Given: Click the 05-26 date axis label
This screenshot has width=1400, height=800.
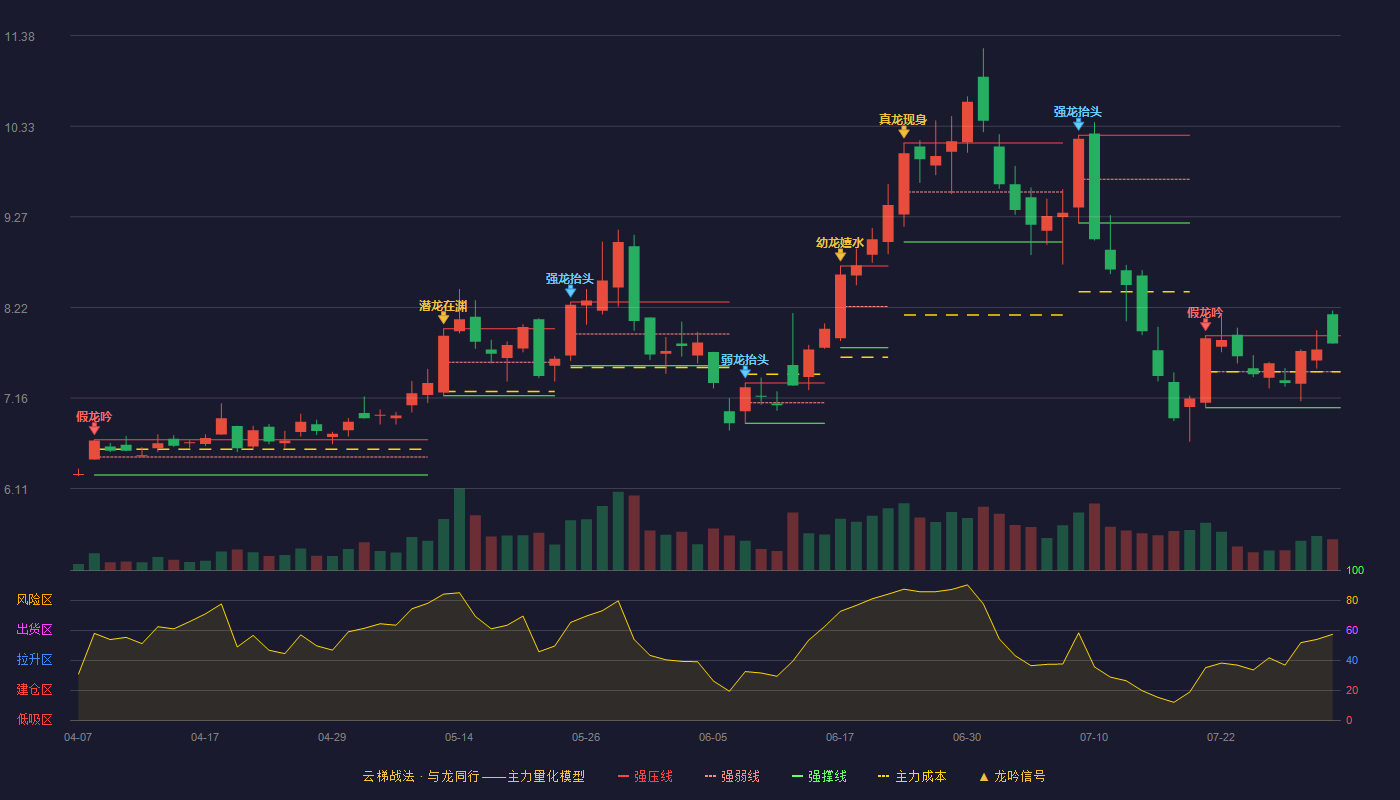Looking at the screenshot, I should [586, 737].
